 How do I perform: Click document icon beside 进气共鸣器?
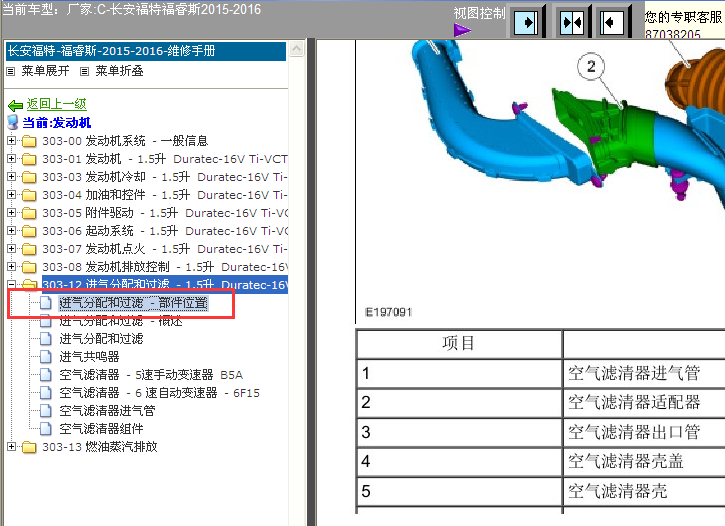[45, 357]
